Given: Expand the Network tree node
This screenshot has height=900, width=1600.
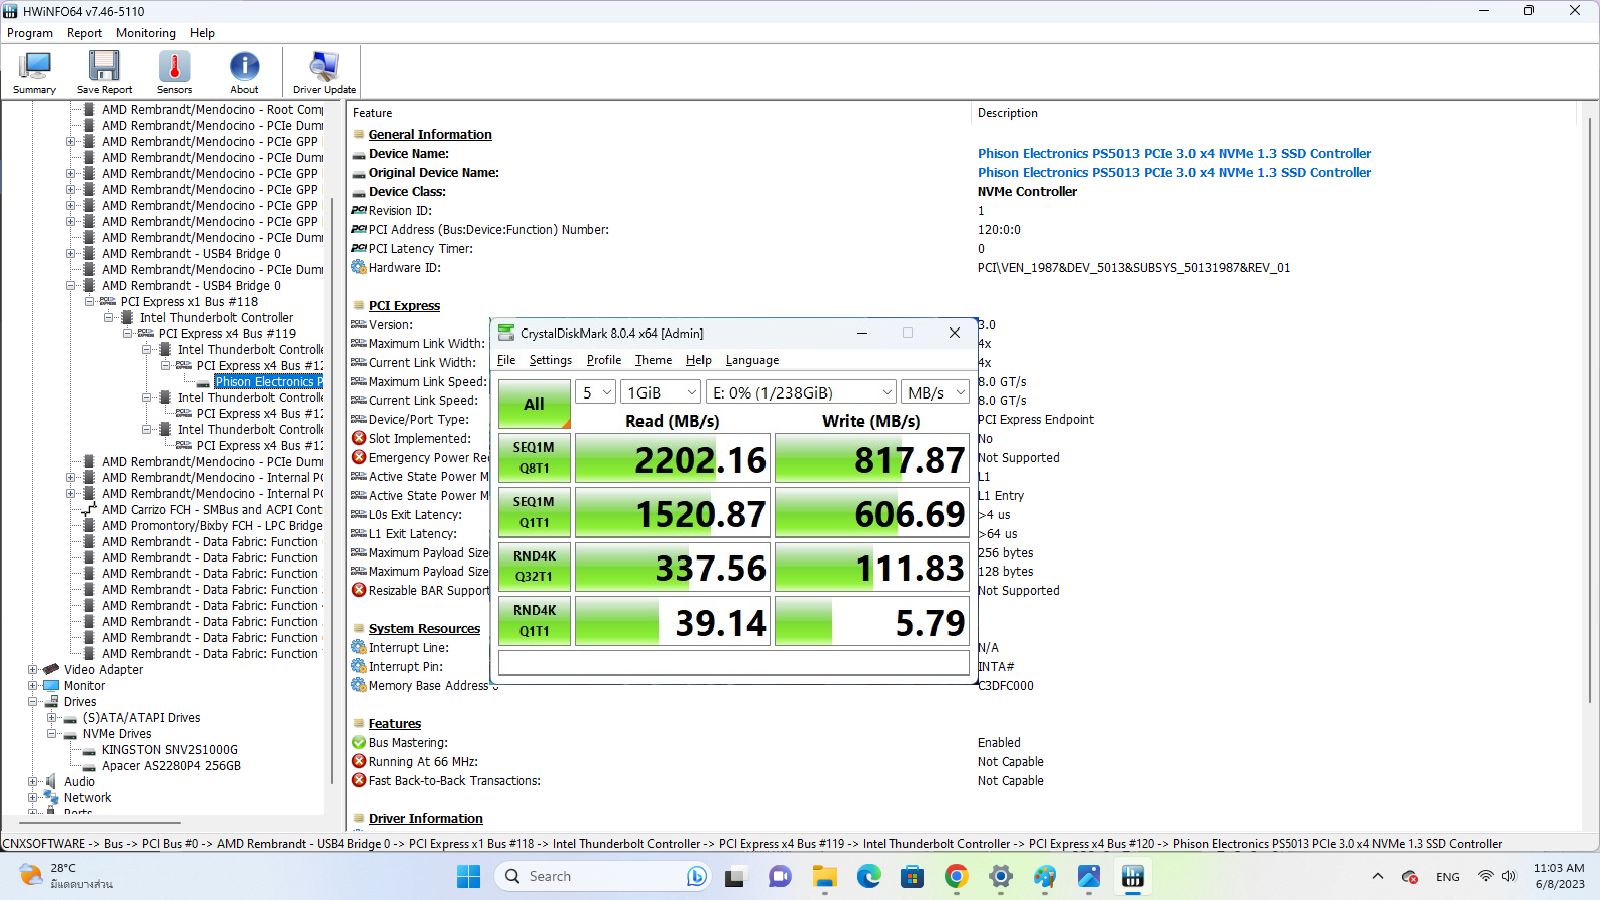Looking at the screenshot, I should 33,797.
